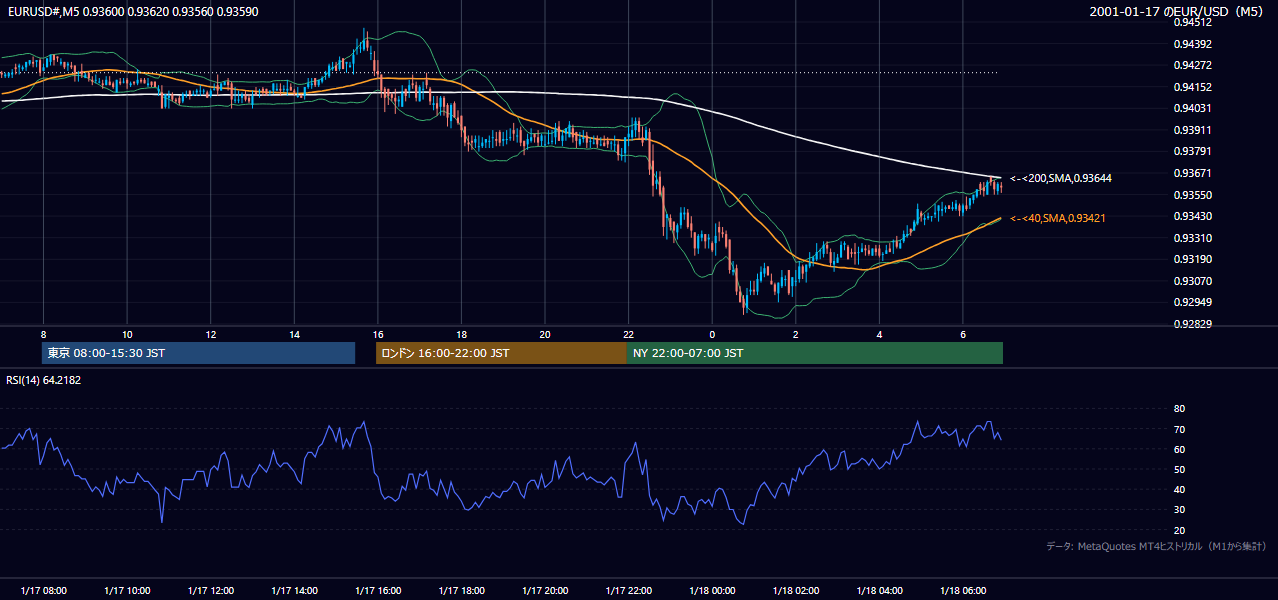The width and height of the screenshot is (1278, 600).
Task: Click price axis value 0.93550
Action: (x=1192, y=195)
